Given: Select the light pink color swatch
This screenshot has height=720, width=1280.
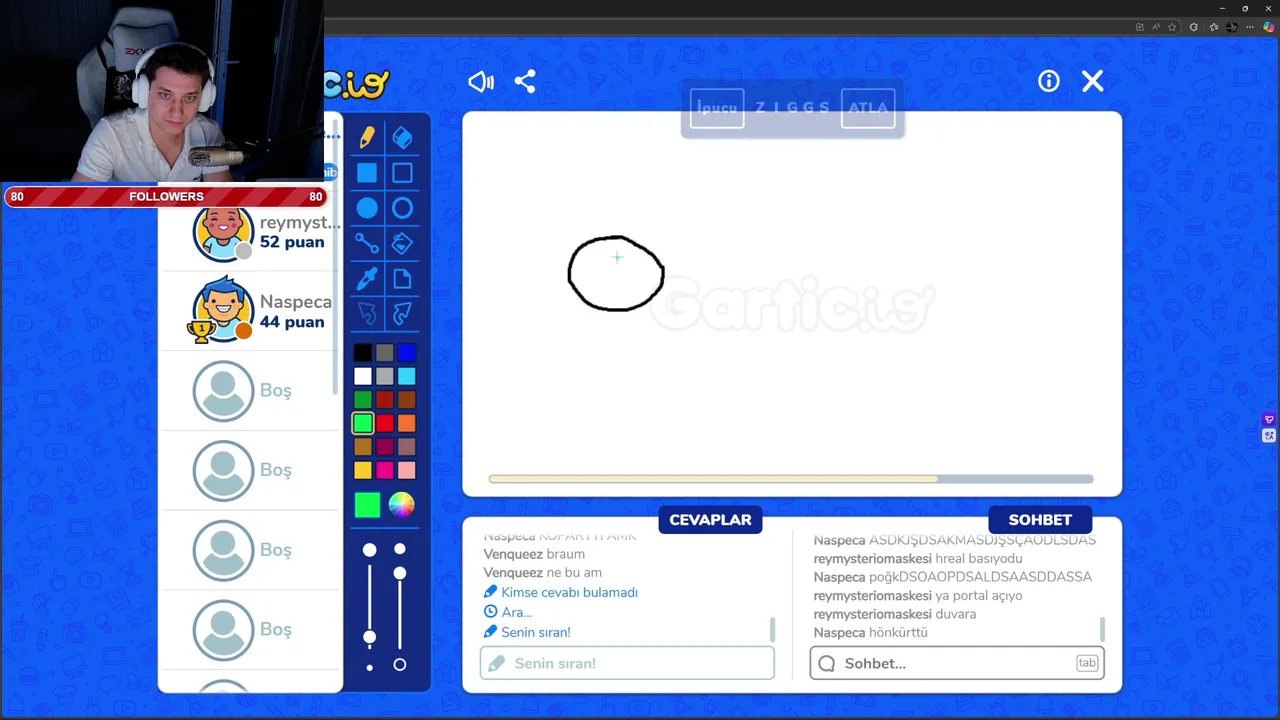Looking at the screenshot, I should [x=407, y=470].
